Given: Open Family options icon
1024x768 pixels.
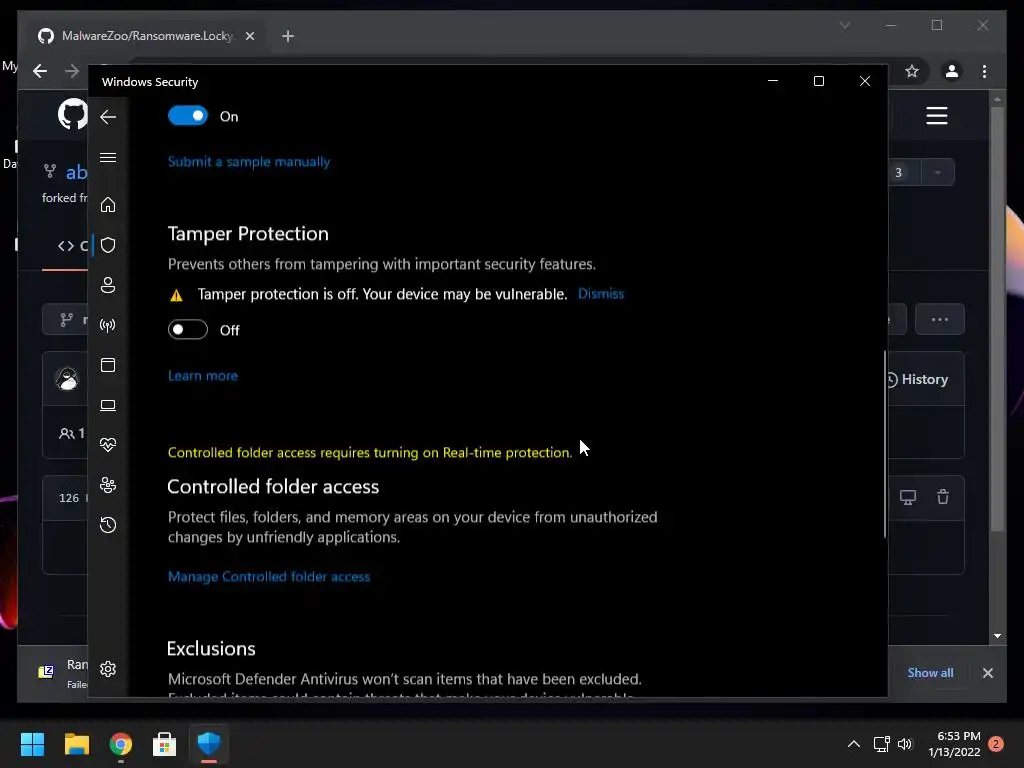Looking at the screenshot, I should point(108,485).
